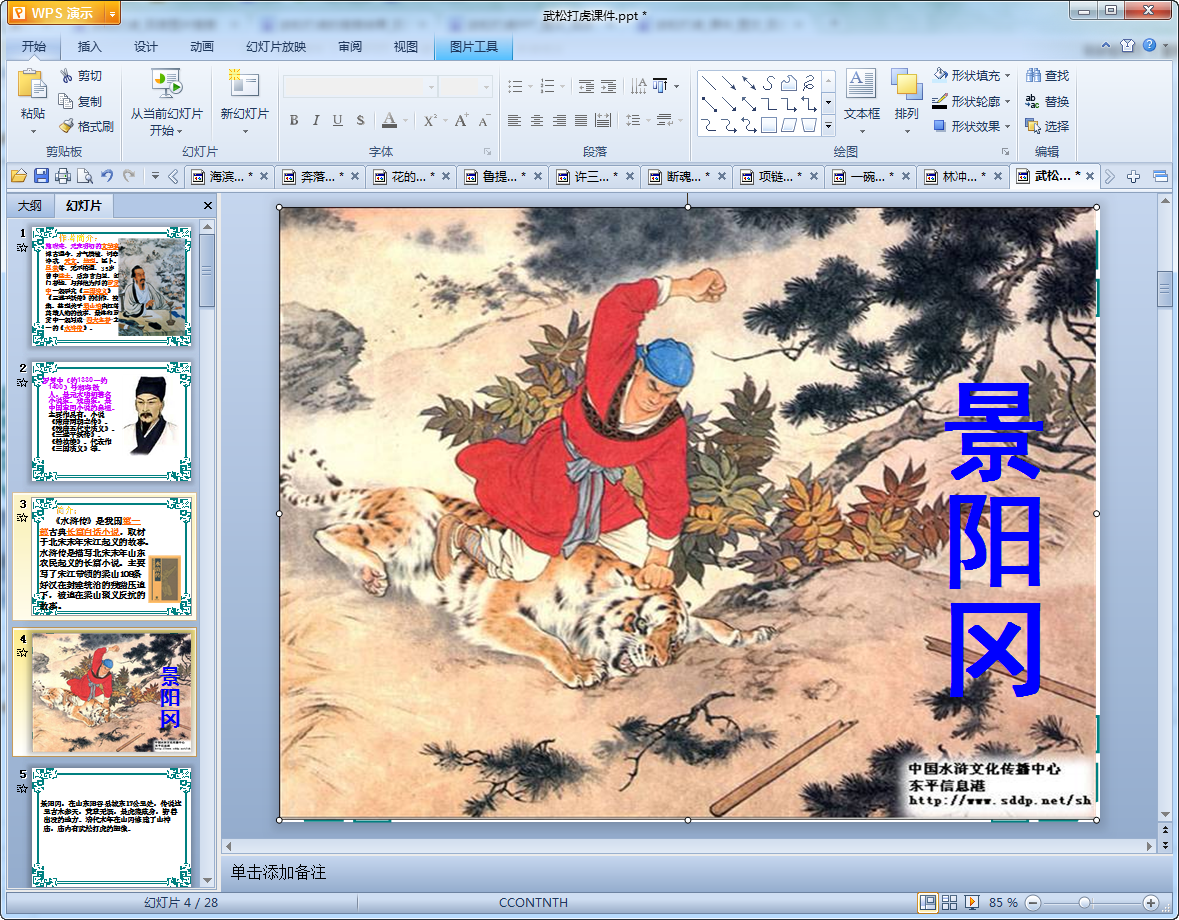Viewport: 1179px width, 920px height.
Task: Expand the Select (选择) dropdown
Action: coord(1047,126)
